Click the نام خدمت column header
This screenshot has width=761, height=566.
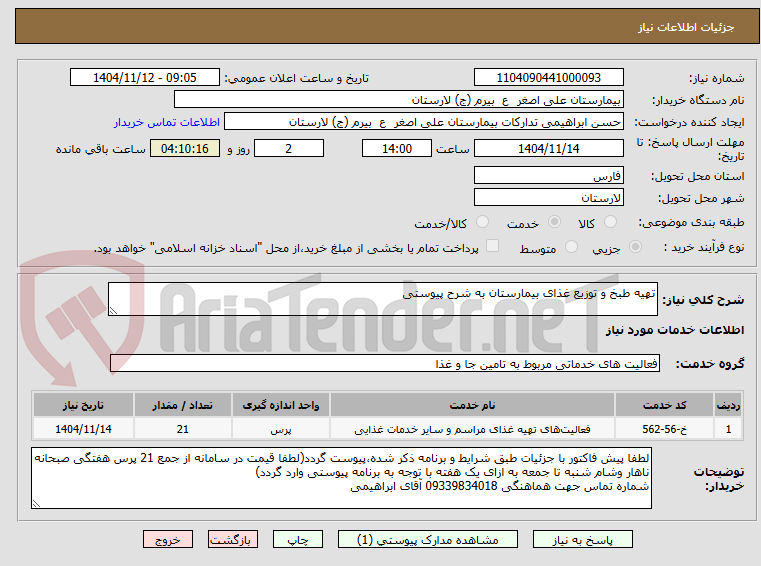(472, 405)
